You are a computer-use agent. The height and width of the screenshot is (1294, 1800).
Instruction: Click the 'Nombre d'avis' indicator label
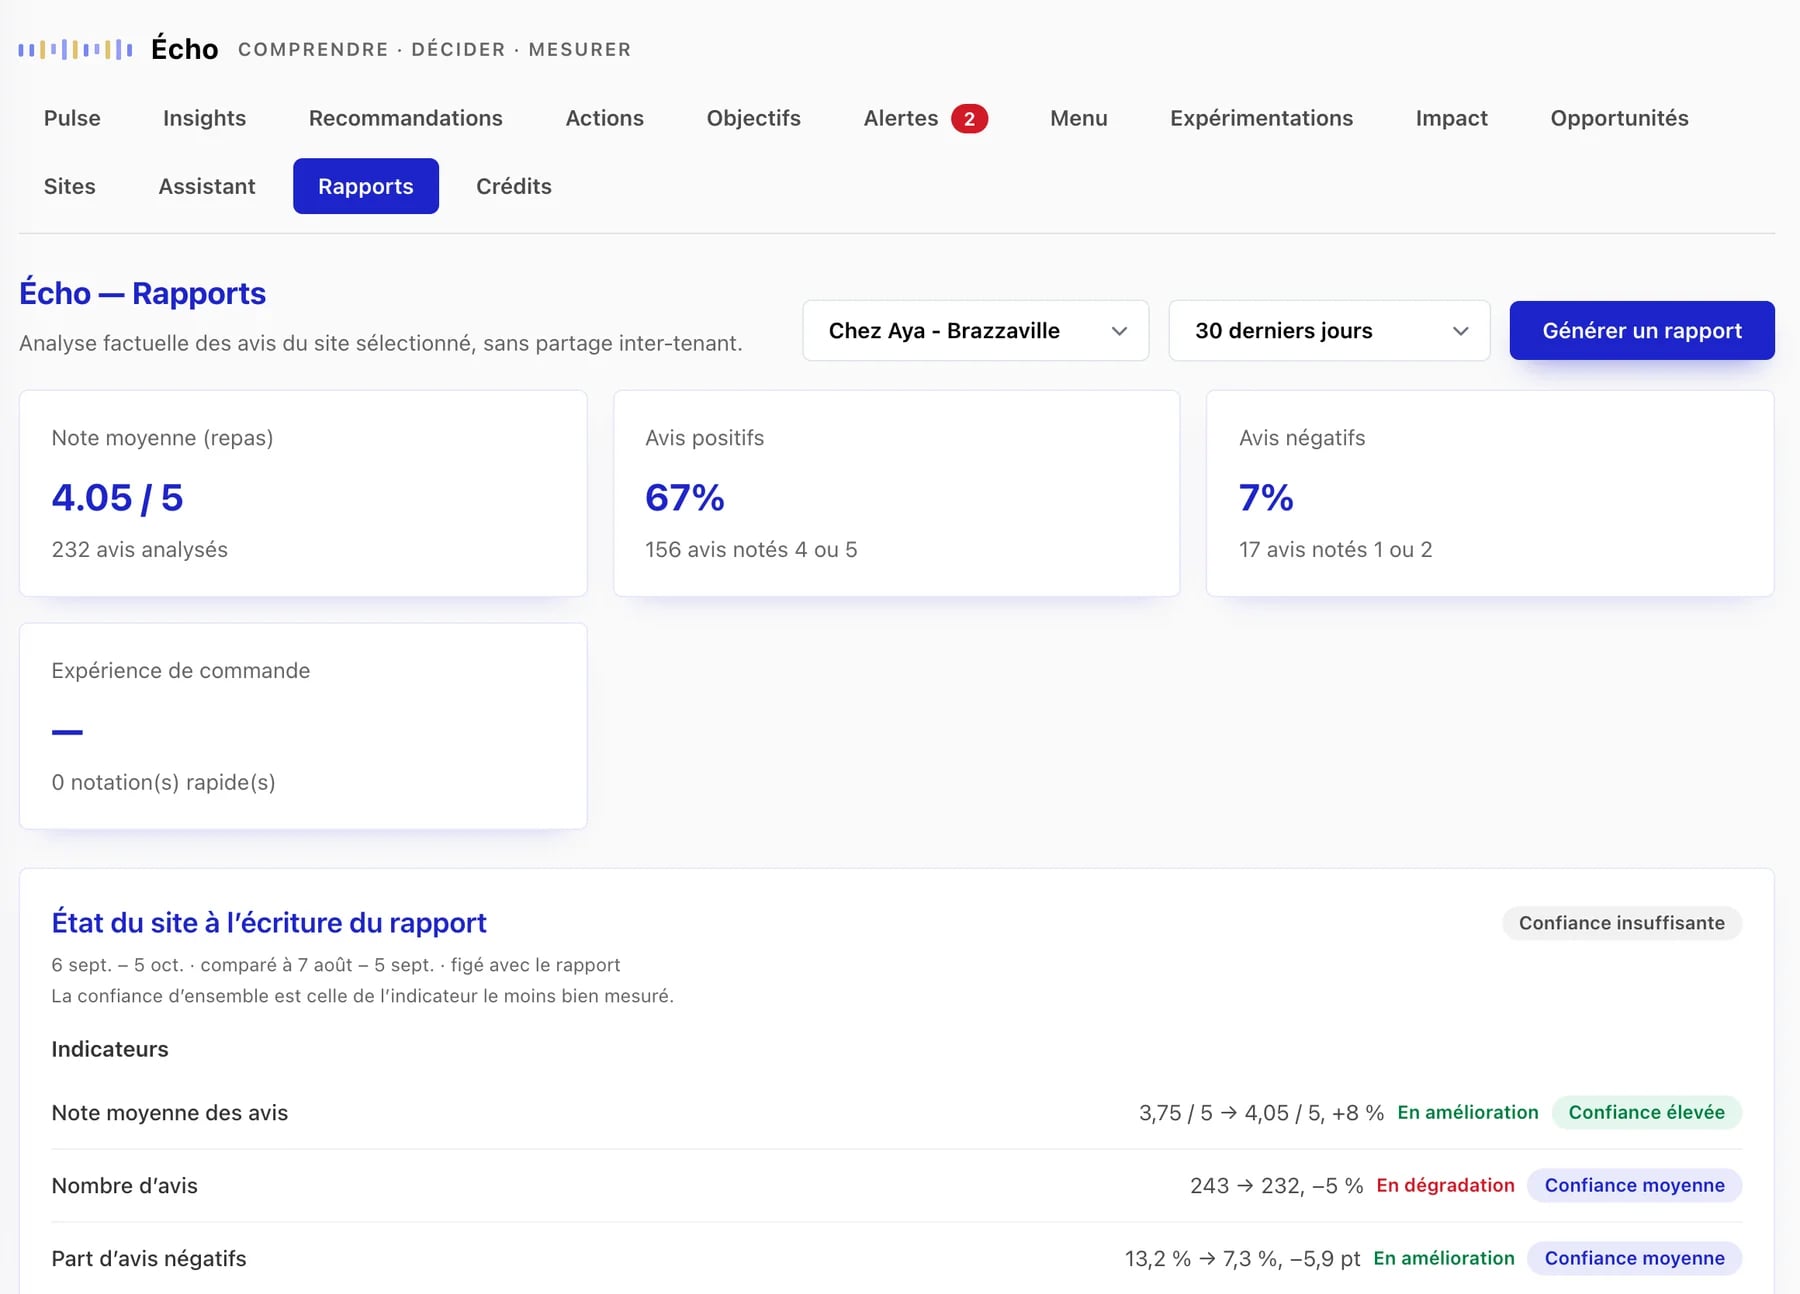point(125,1186)
